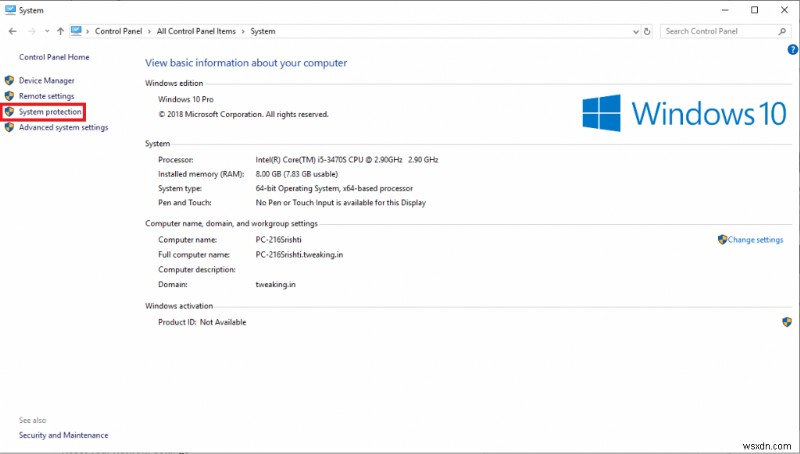Maximize the System window
This screenshot has width=800, height=454.
(755, 10)
